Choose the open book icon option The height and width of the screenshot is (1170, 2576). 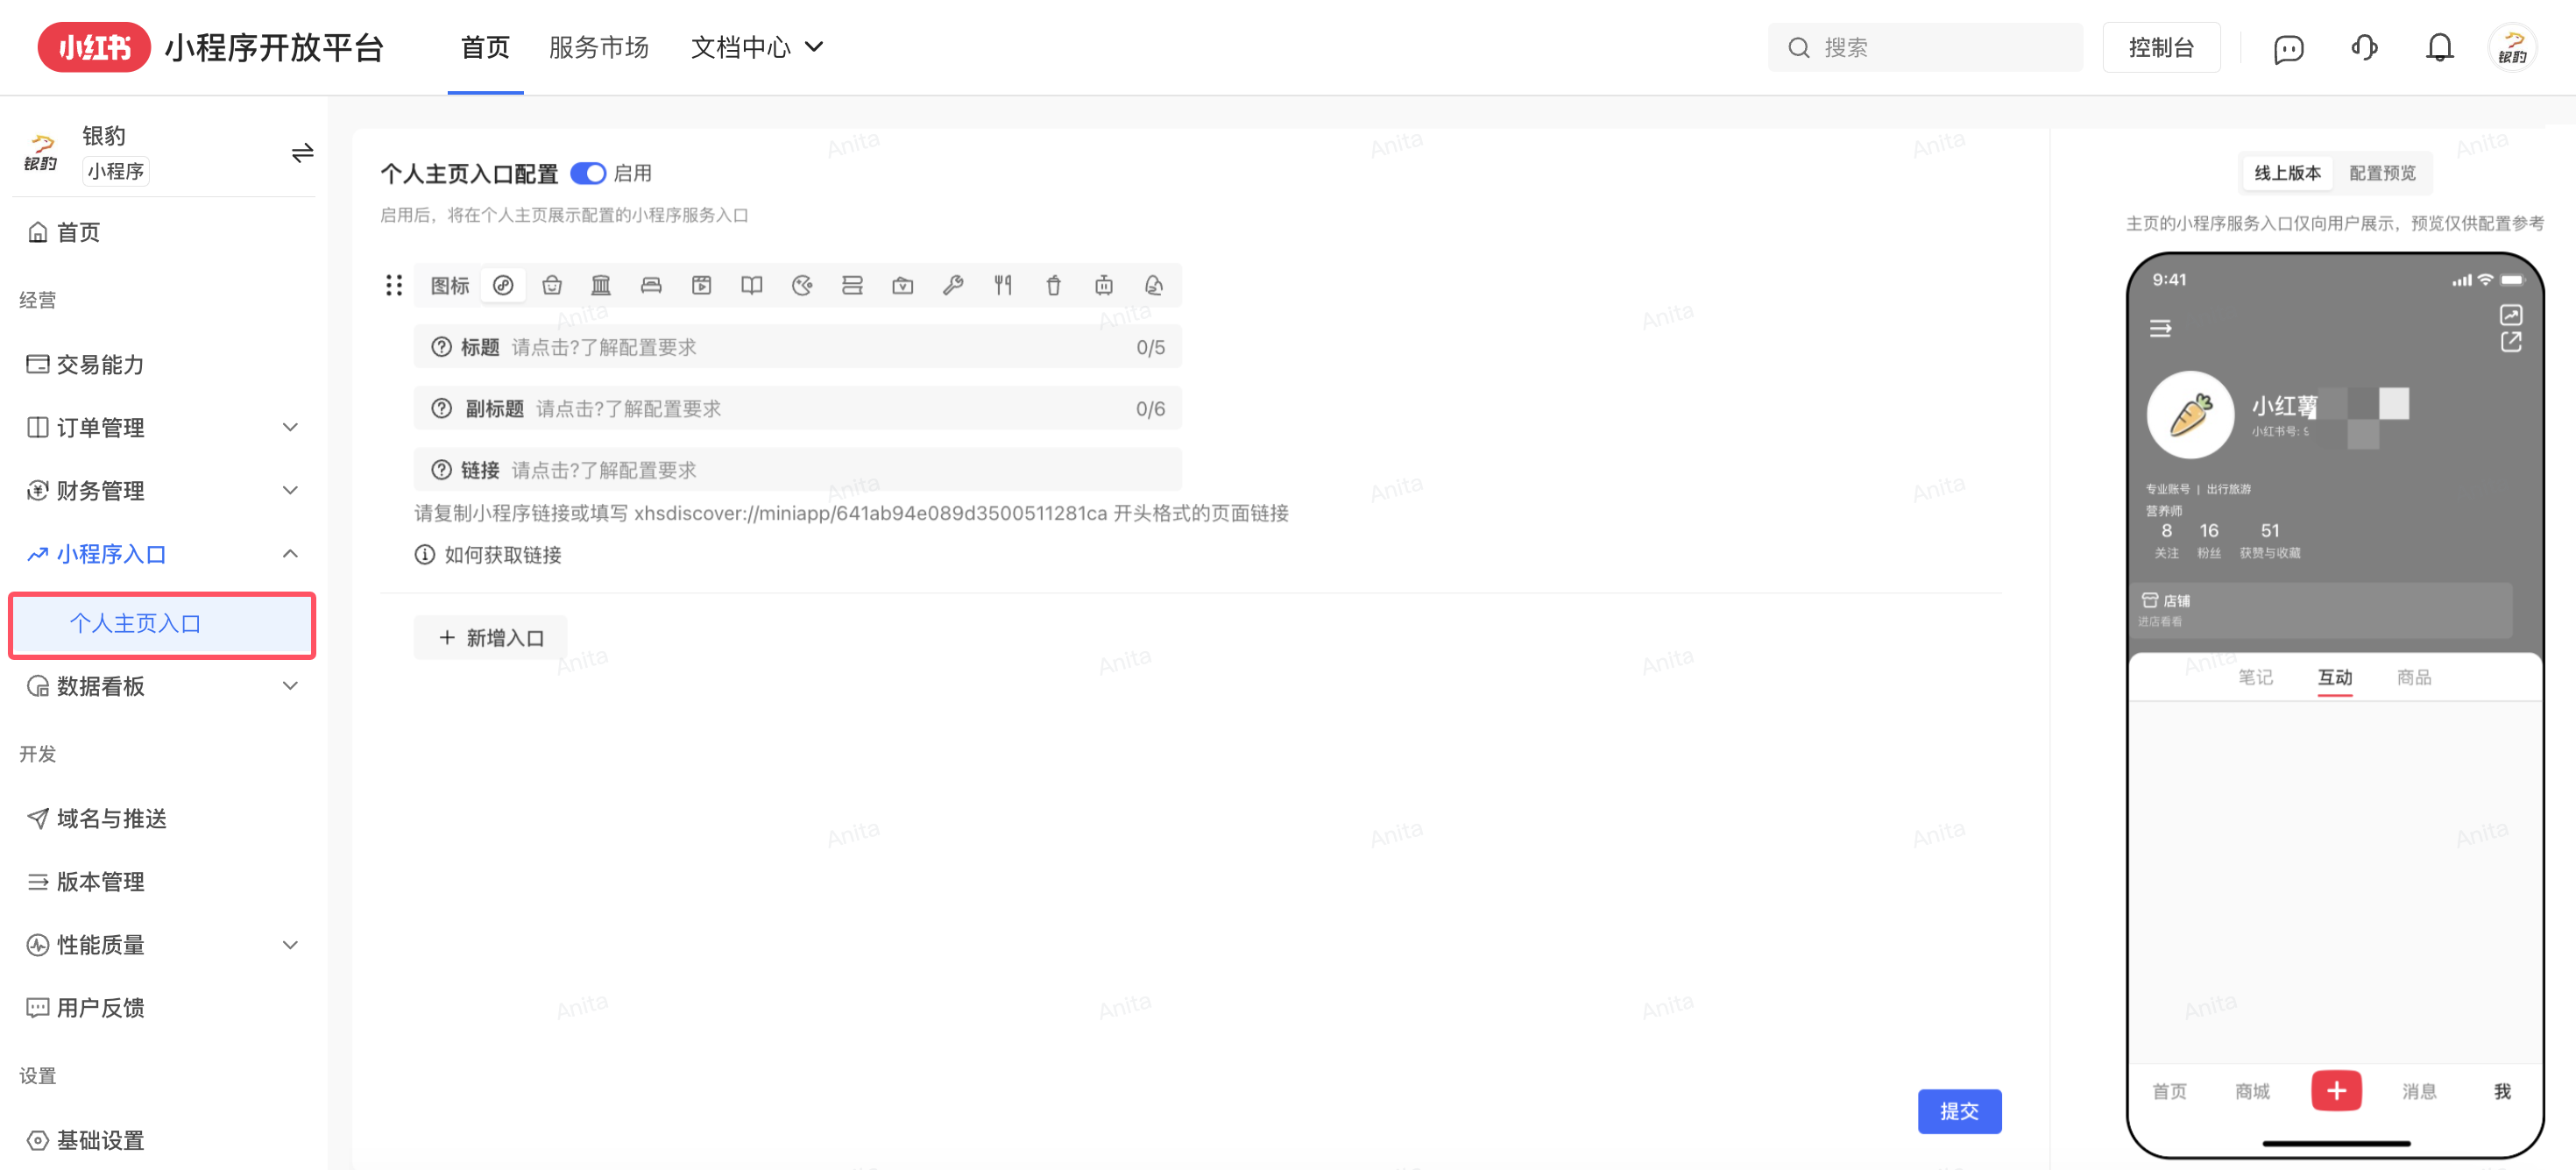pyautogui.click(x=752, y=286)
